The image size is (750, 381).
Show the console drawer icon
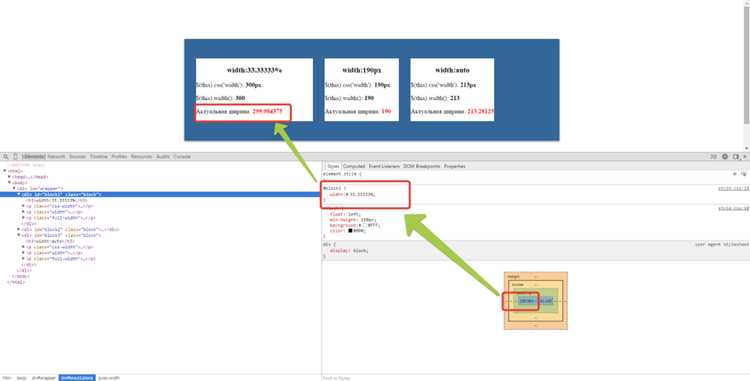coord(713,157)
